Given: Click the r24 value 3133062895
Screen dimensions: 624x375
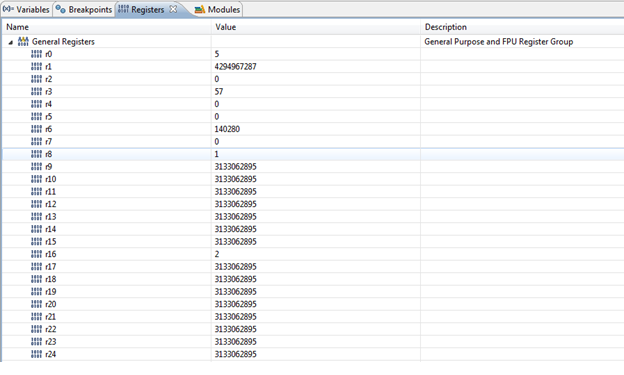Looking at the screenshot, I should pyautogui.click(x=236, y=354).
